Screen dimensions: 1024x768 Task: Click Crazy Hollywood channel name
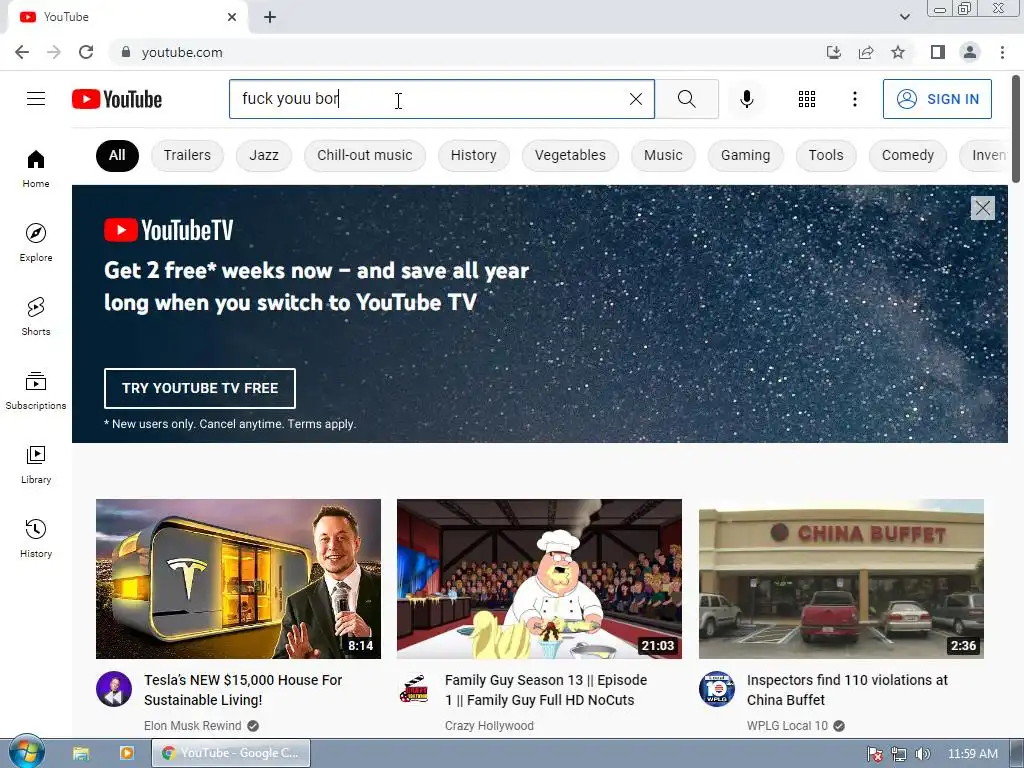coord(489,726)
